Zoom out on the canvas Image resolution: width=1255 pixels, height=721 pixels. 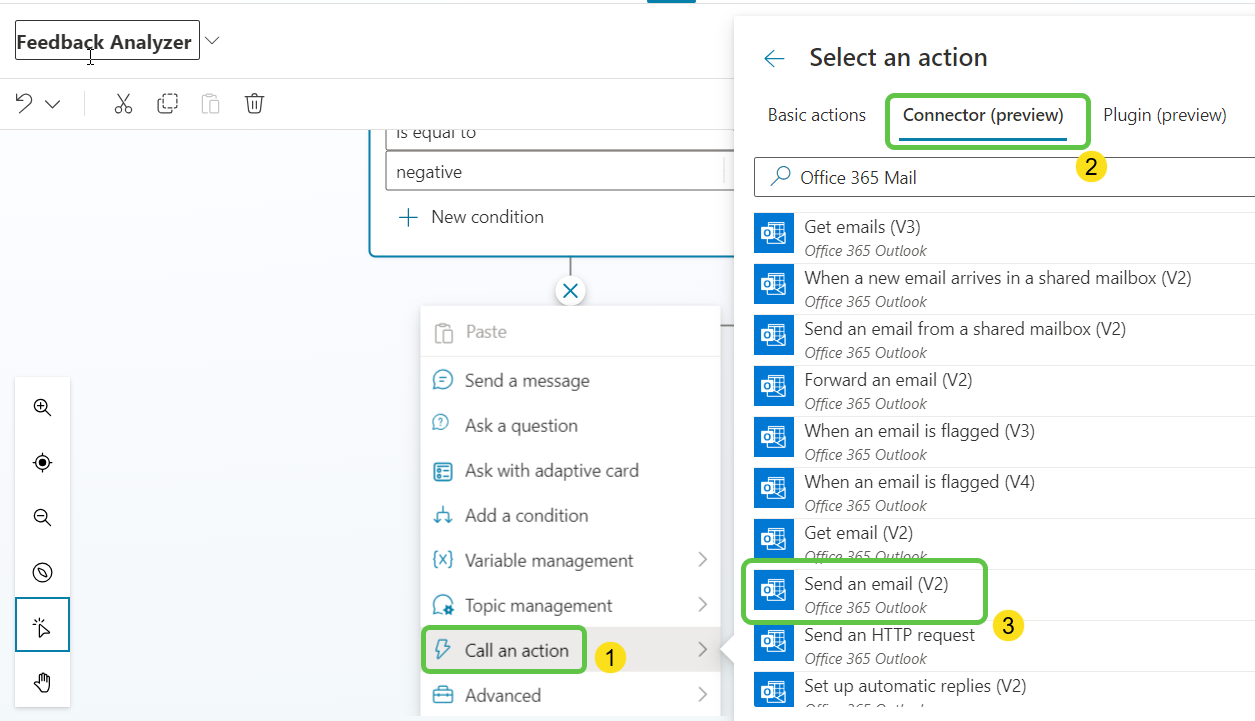tap(42, 518)
